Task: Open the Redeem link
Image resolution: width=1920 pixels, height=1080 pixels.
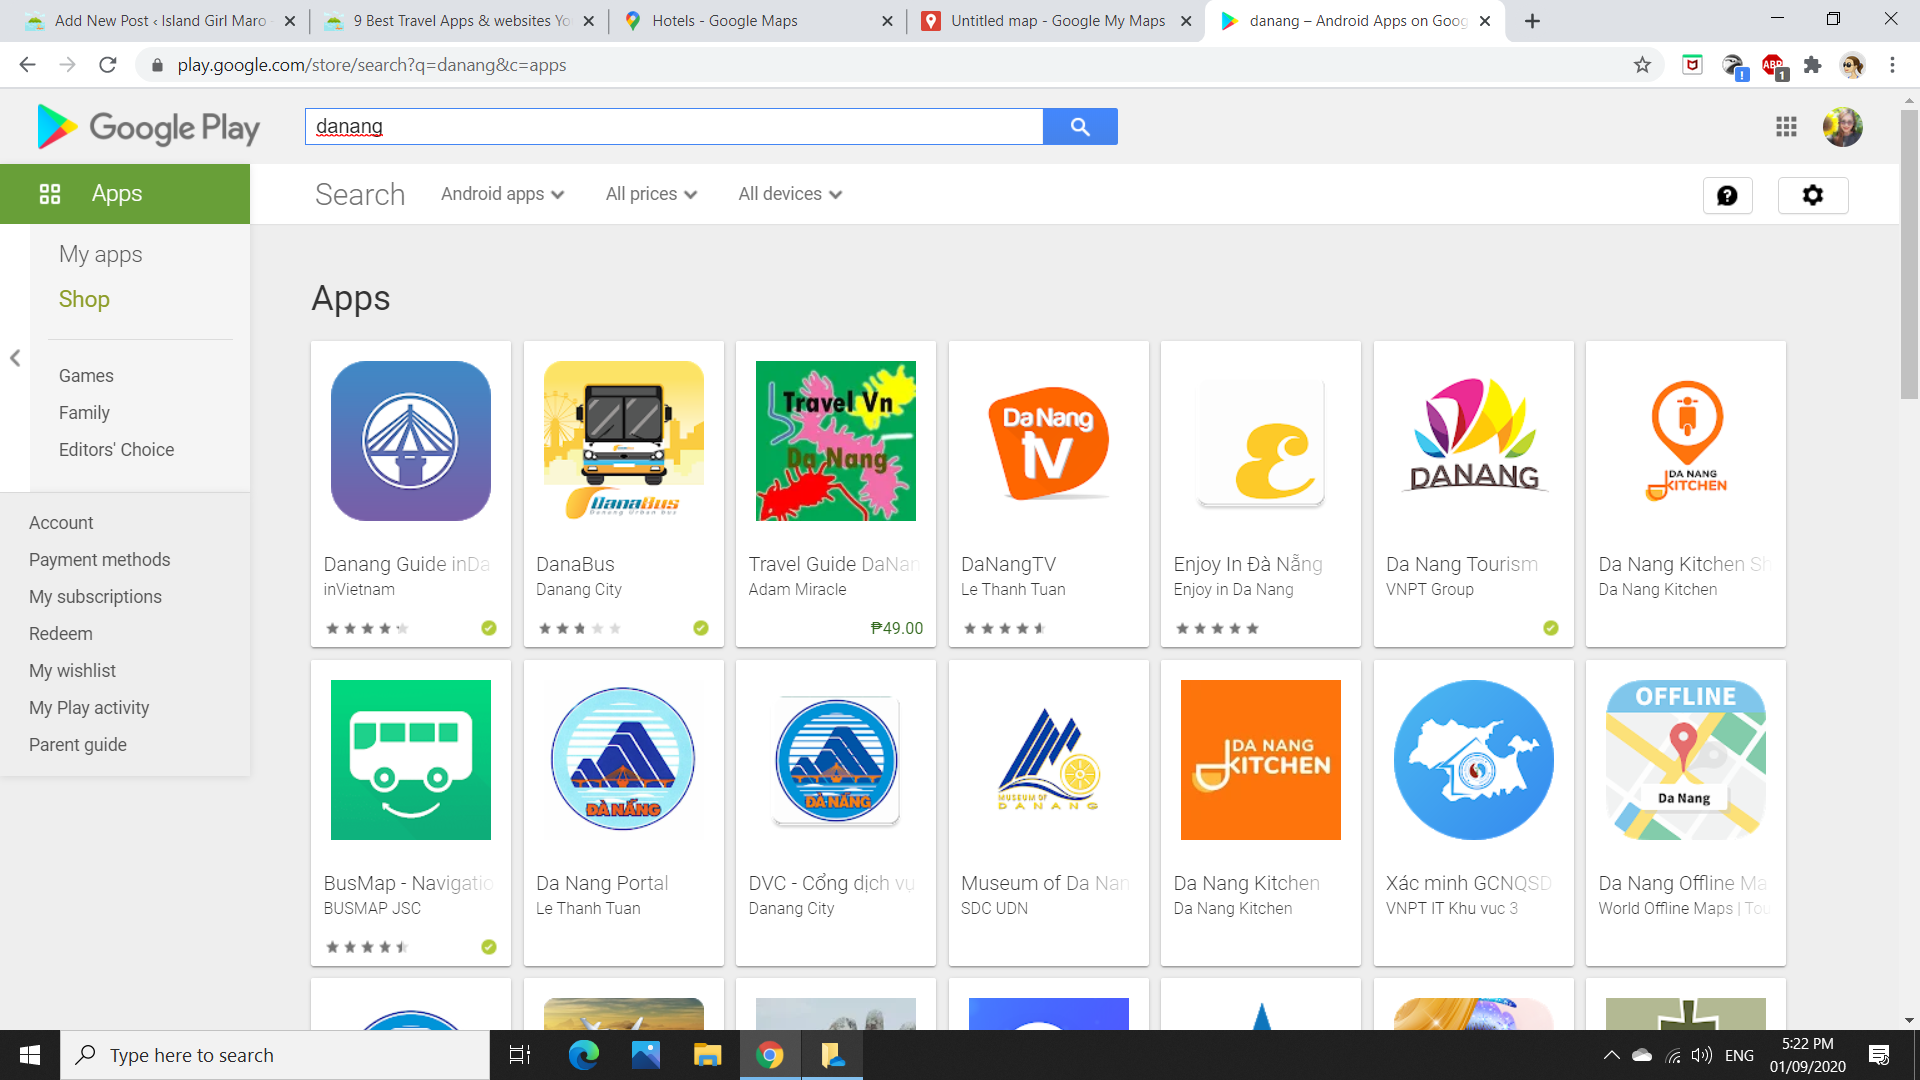Action: [x=61, y=634]
